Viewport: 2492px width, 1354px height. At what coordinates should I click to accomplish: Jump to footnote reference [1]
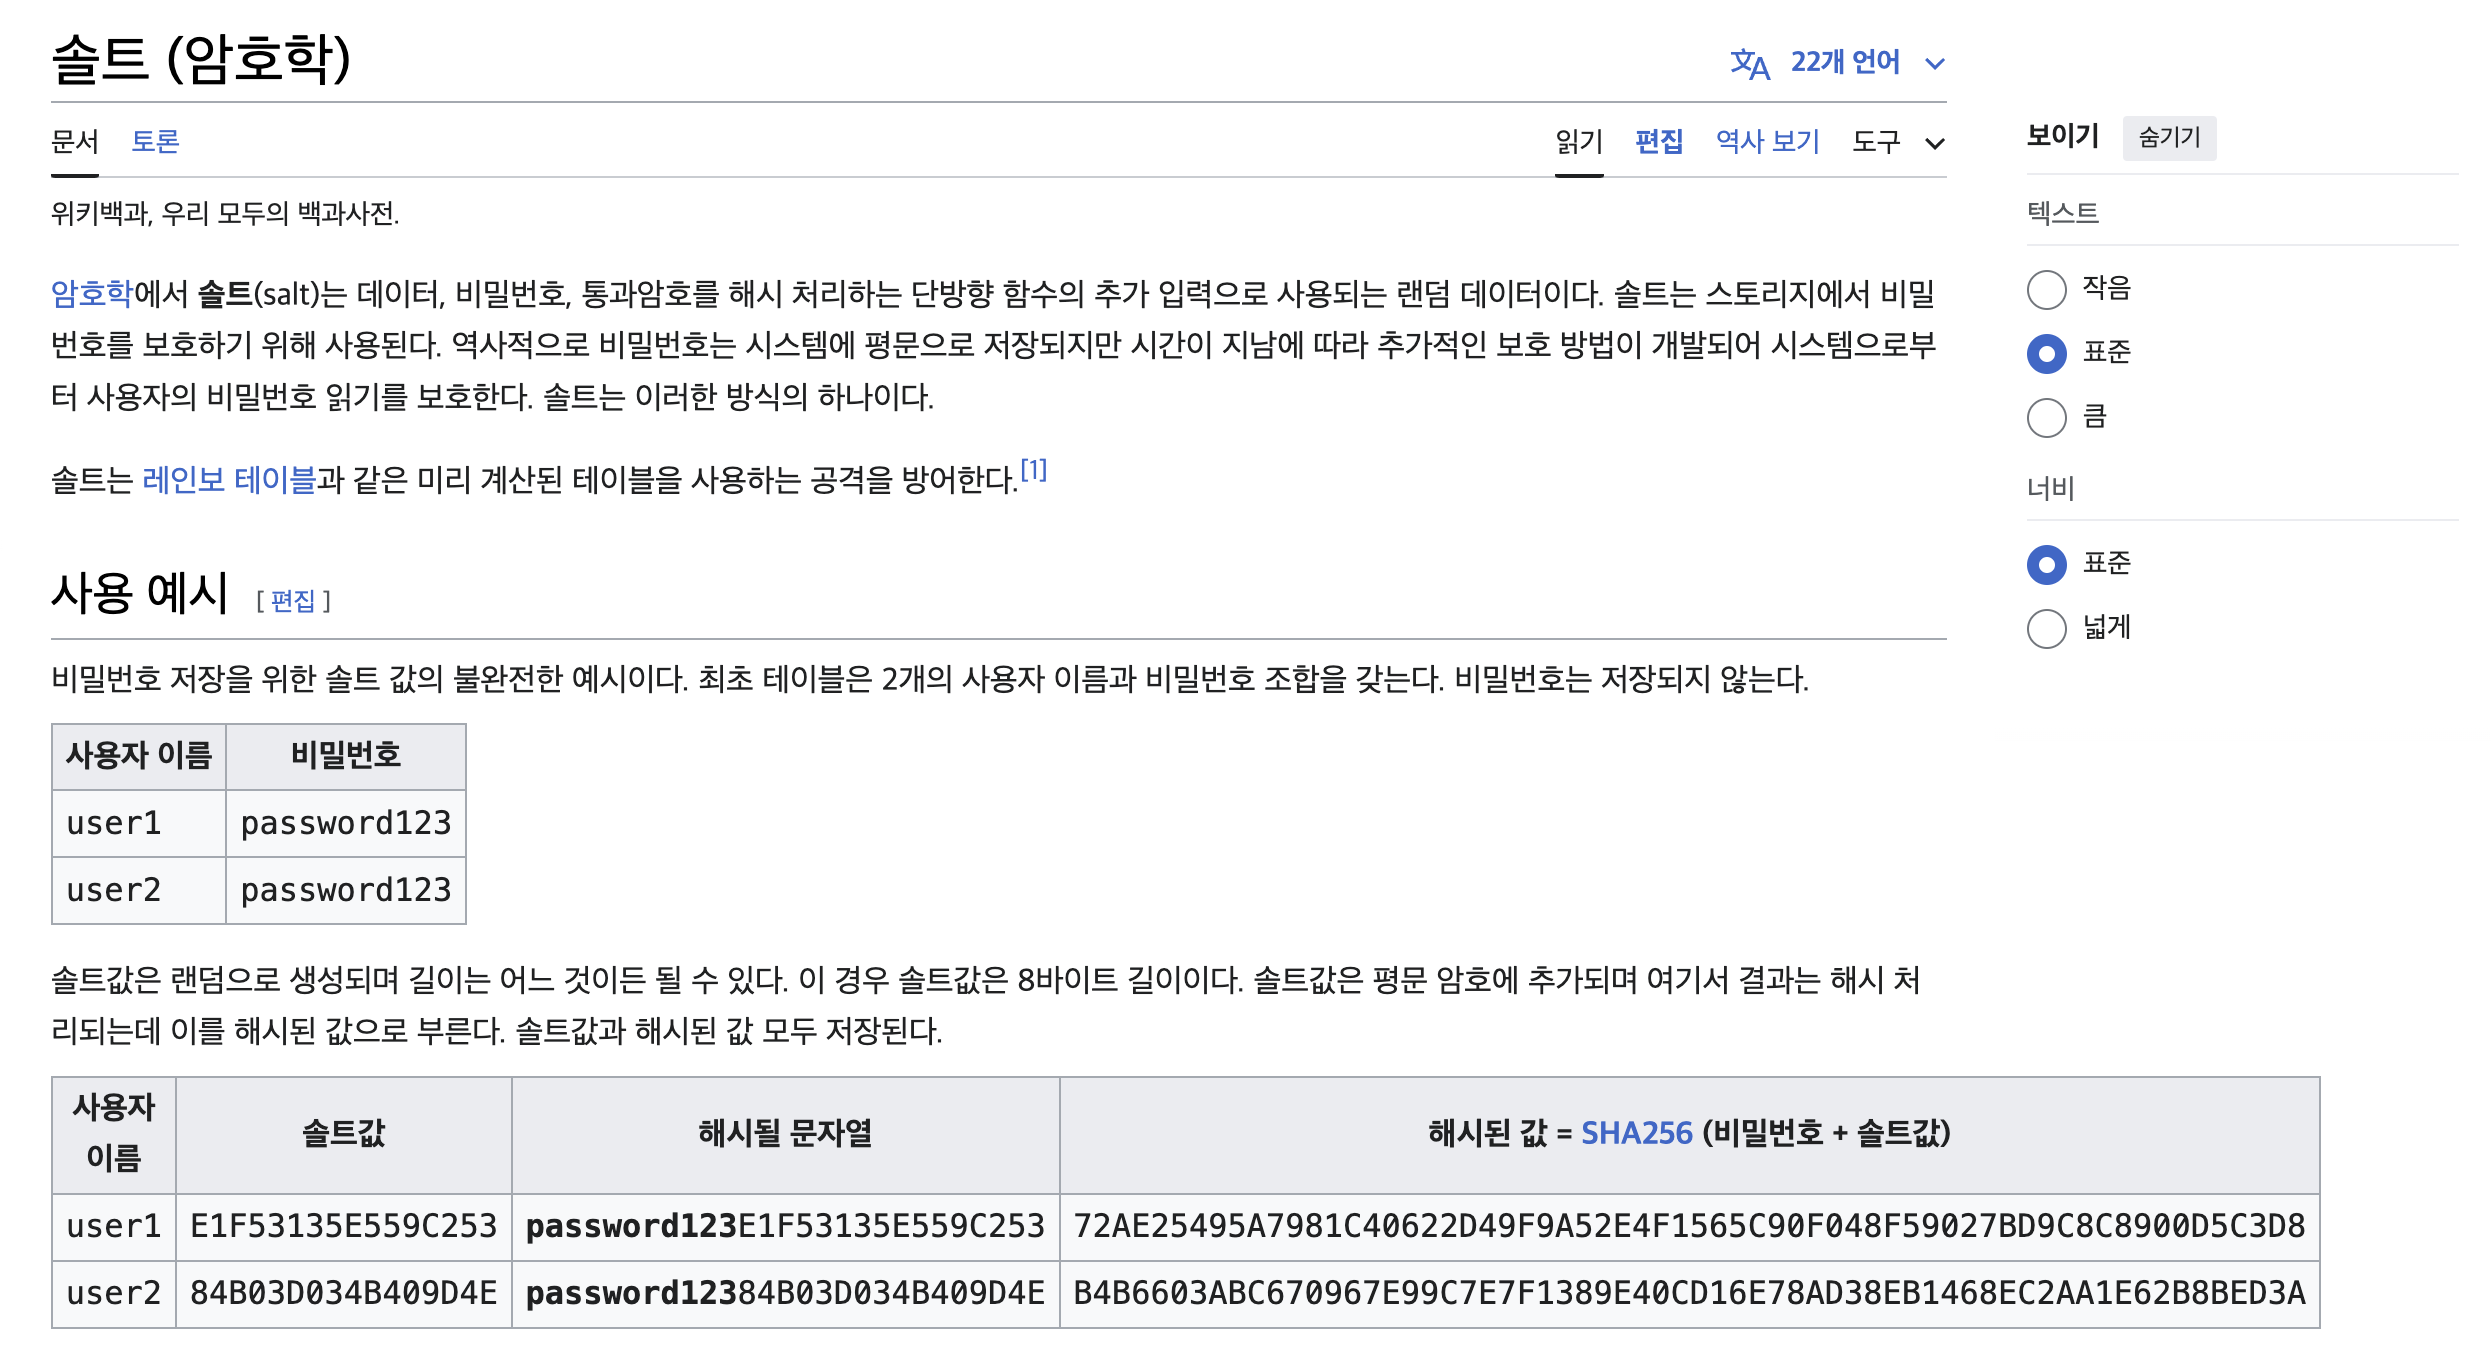1033,470
